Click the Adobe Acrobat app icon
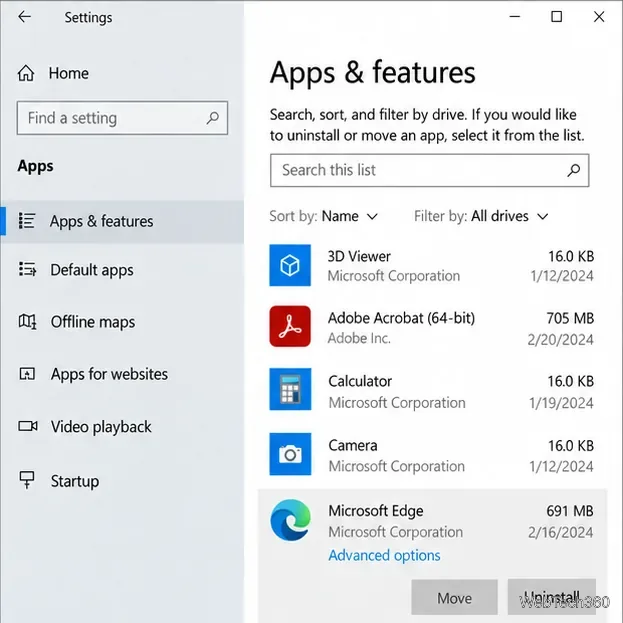The width and height of the screenshot is (623, 623). 290,326
